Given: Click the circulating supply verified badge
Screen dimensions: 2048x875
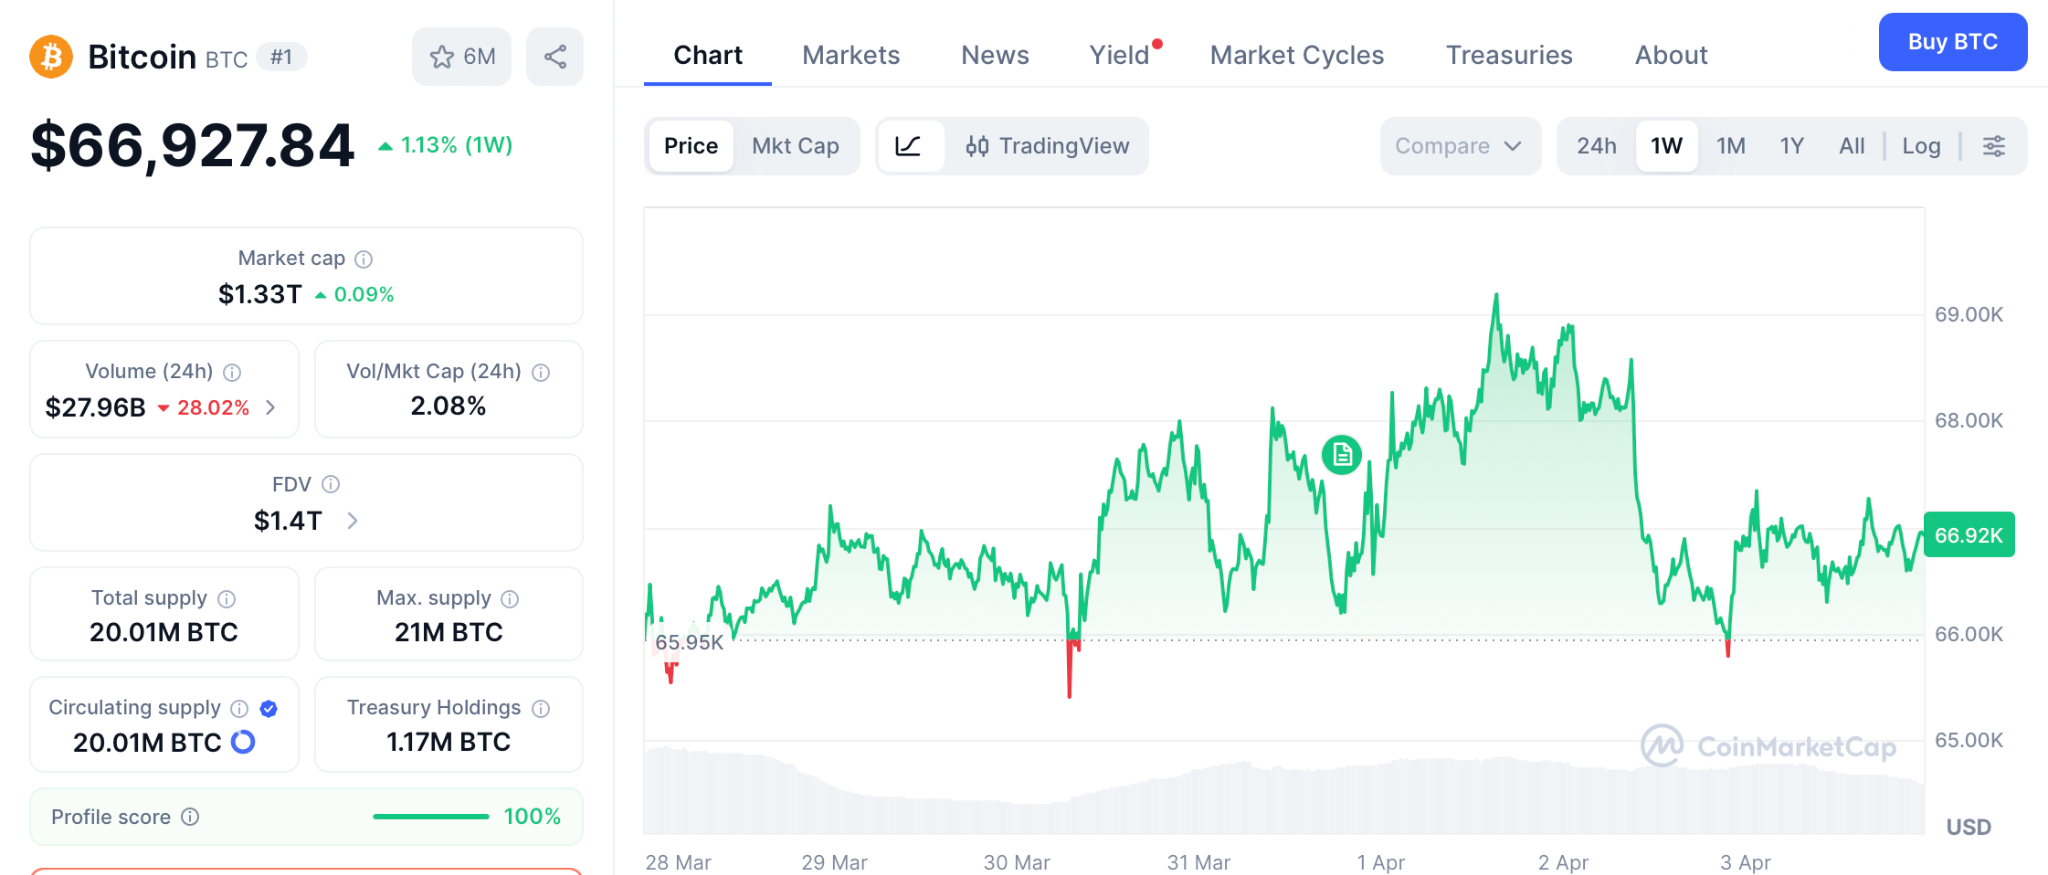Looking at the screenshot, I should [x=268, y=709].
